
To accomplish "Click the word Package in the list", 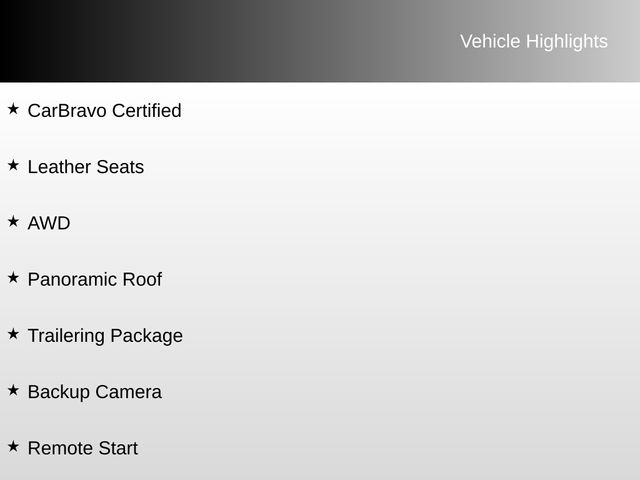I will click(147, 337).
